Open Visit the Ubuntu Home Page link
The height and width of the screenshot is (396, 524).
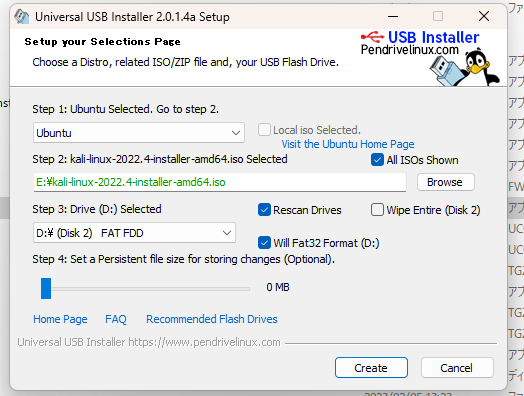pyautogui.click(x=348, y=144)
